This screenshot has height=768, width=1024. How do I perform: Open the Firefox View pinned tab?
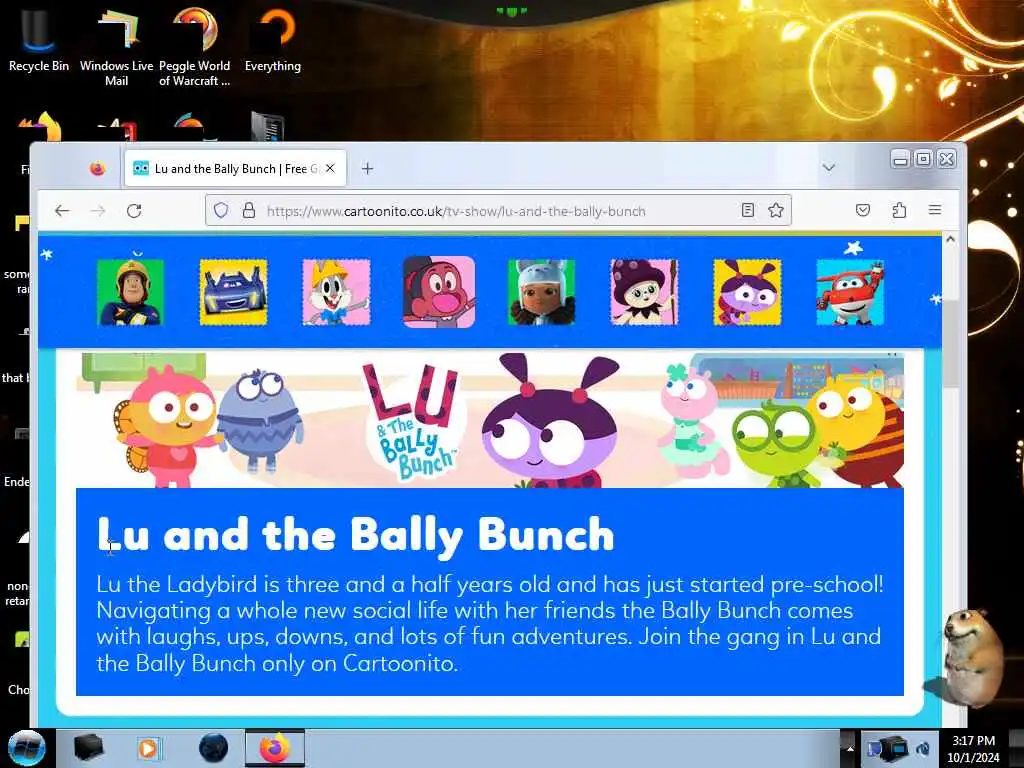pos(97,169)
